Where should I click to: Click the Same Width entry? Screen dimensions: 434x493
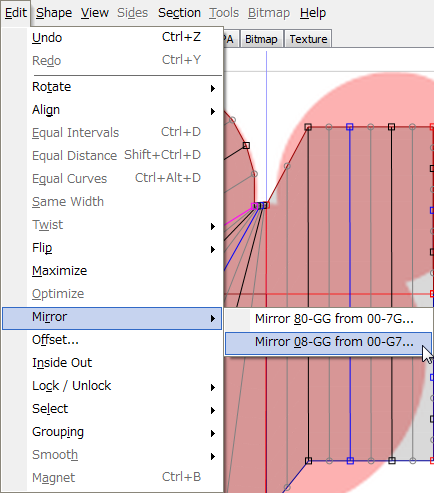pyautogui.click(x=112, y=202)
